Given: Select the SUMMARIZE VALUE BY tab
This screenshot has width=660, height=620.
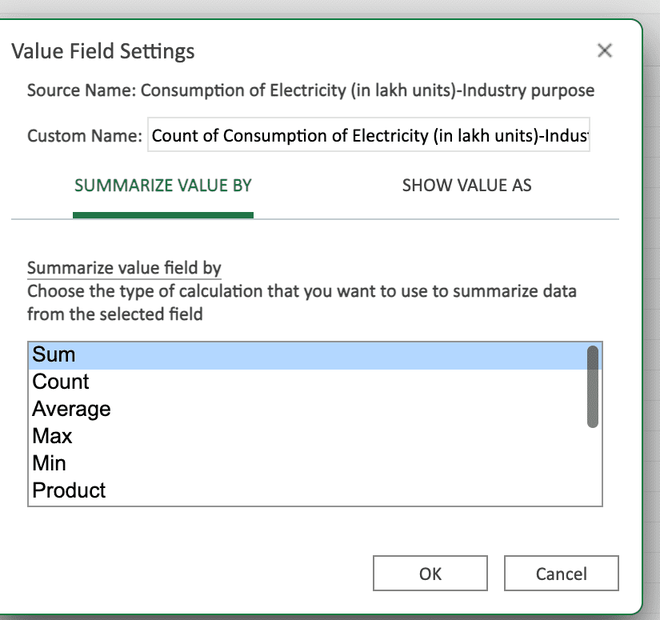Looking at the screenshot, I should tap(163, 186).
